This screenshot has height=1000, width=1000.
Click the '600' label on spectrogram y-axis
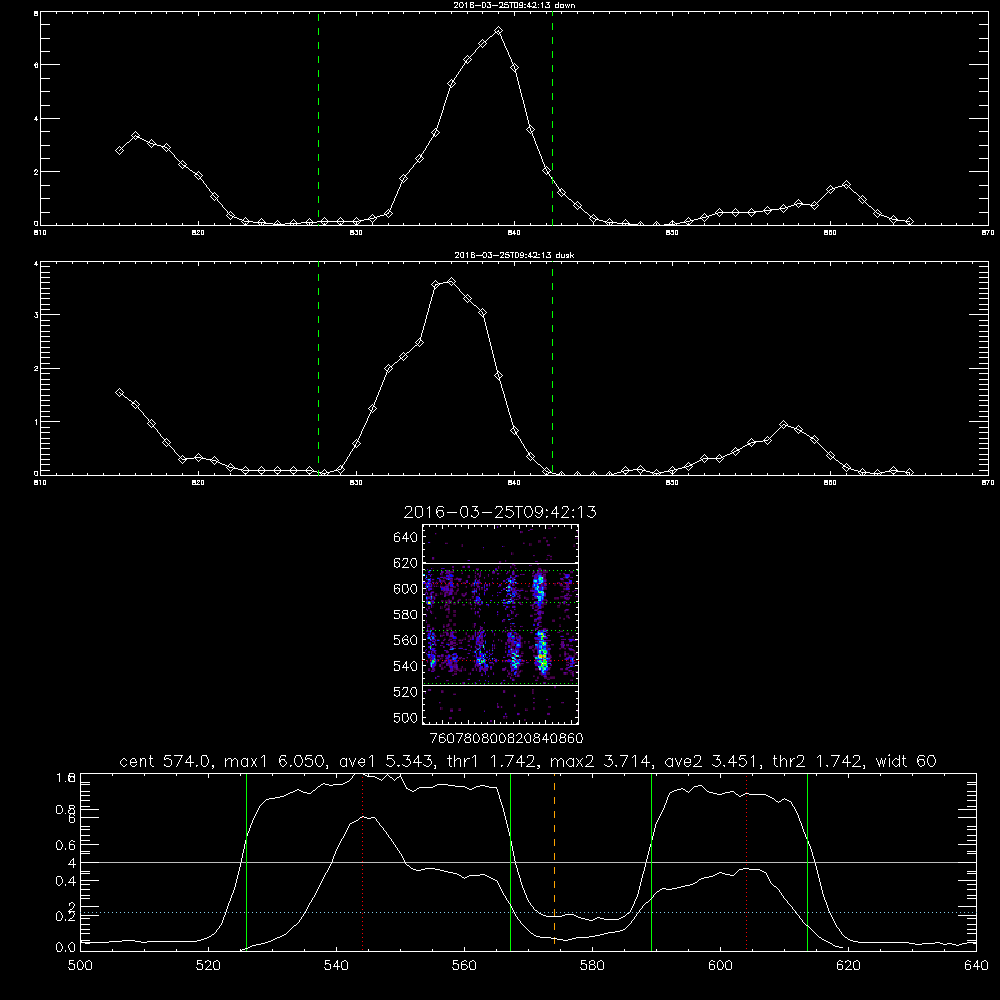tap(406, 589)
